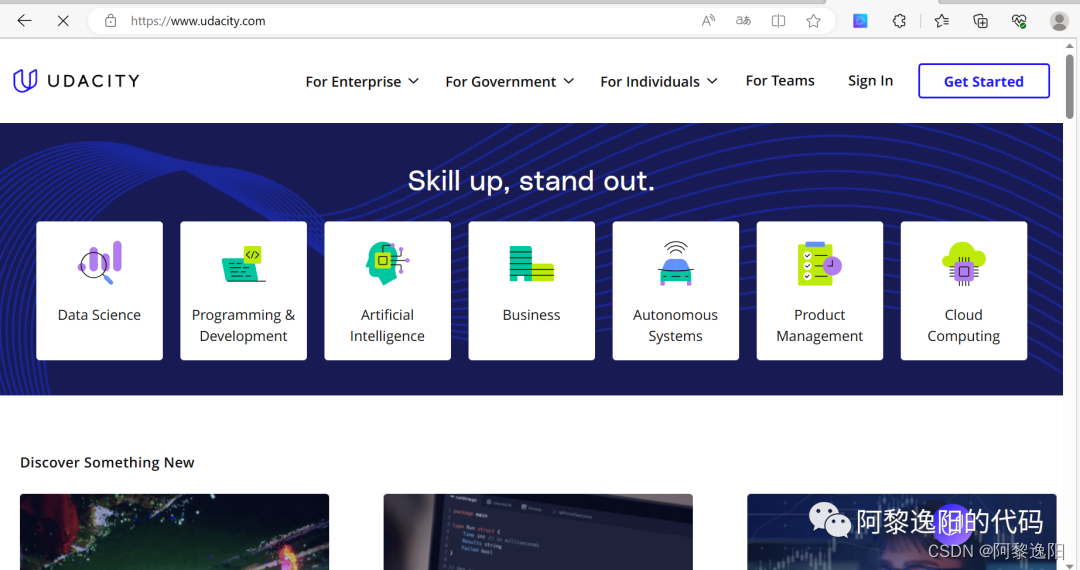Image resolution: width=1080 pixels, height=570 pixels.
Task: Click the UDACITY wordmark text
Action: click(x=94, y=81)
